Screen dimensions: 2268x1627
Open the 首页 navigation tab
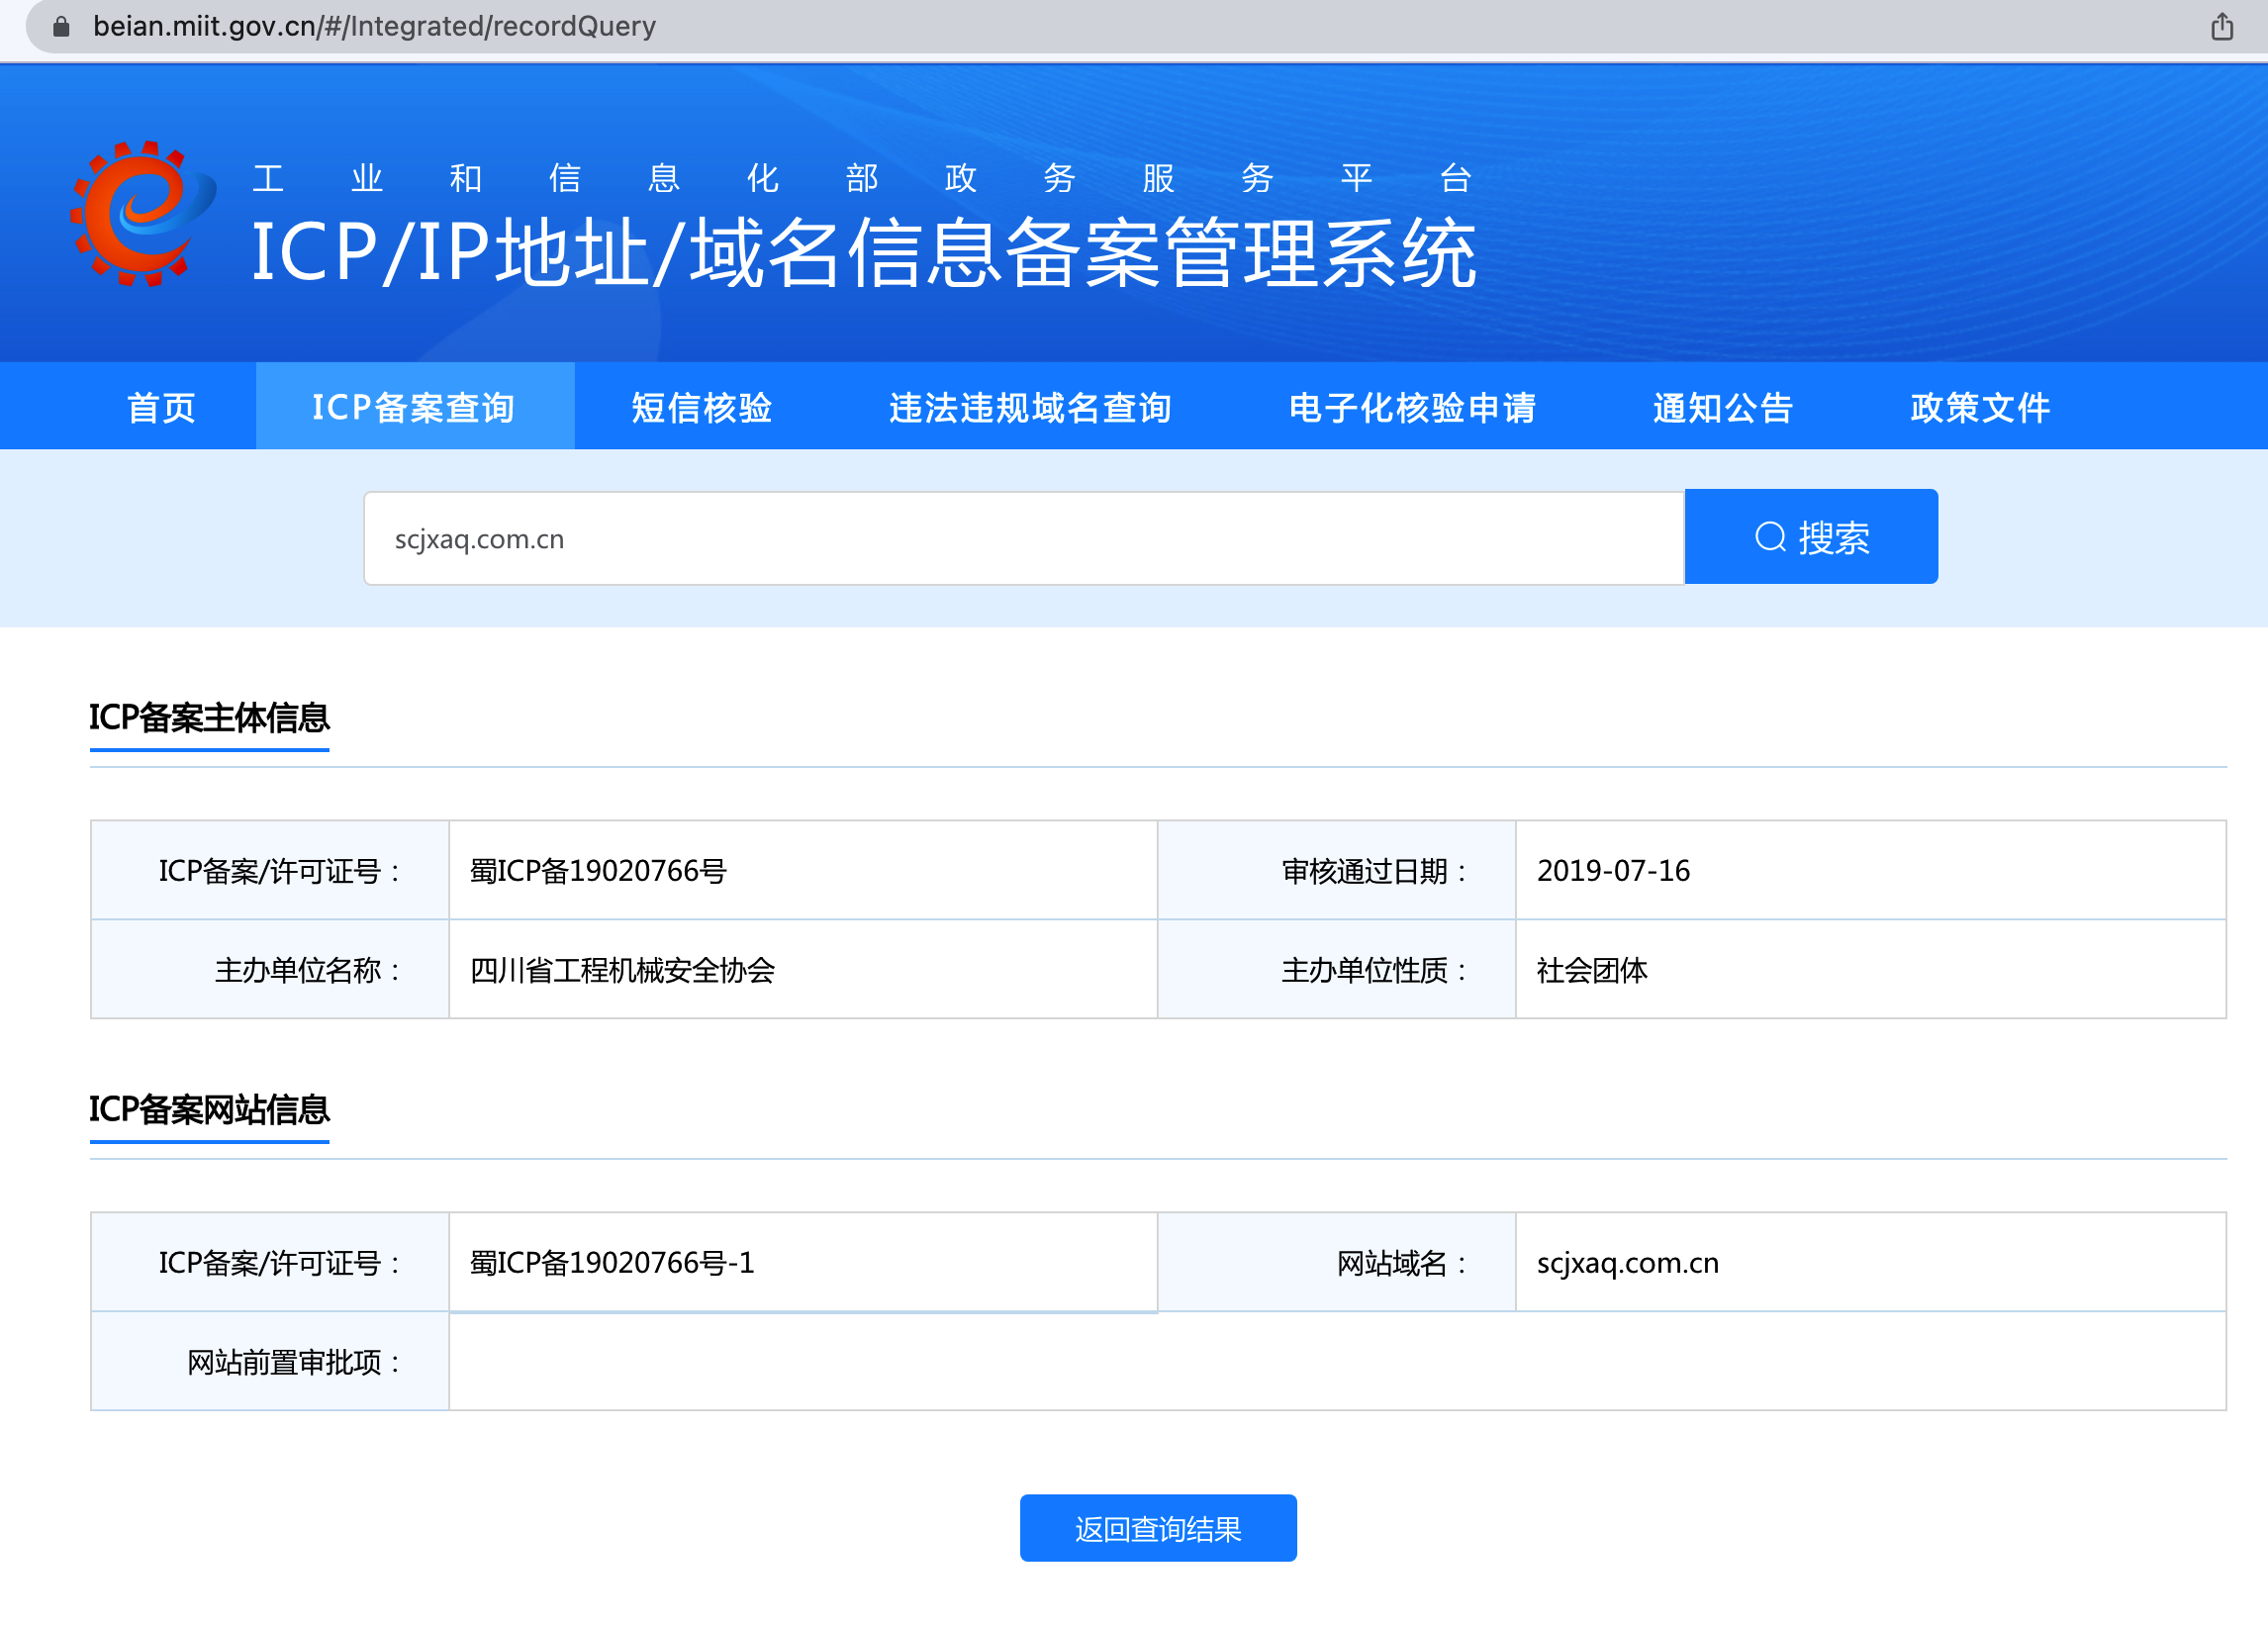[161, 407]
